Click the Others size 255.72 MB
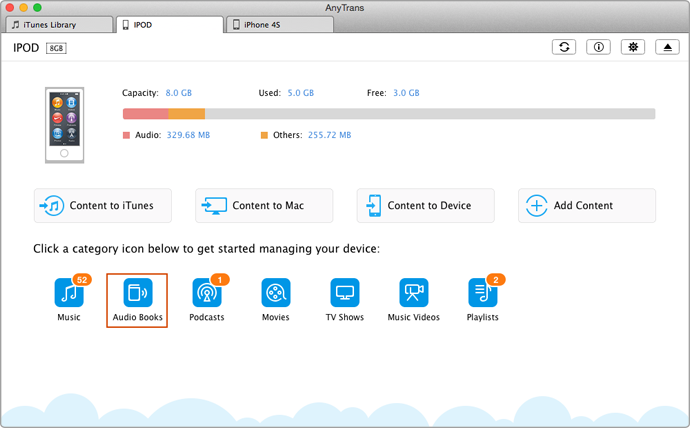The height and width of the screenshot is (428, 690). click(x=330, y=135)
